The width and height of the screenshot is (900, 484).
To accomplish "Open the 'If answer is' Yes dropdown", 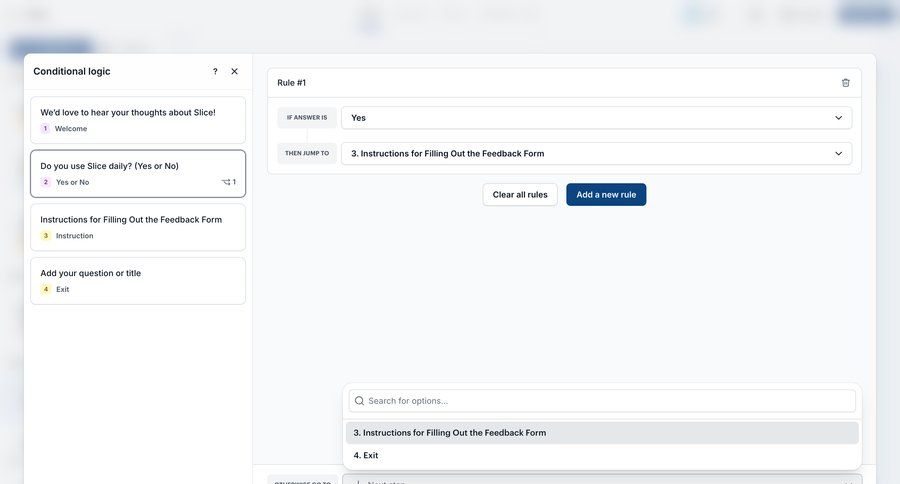I will pos(596,118).
